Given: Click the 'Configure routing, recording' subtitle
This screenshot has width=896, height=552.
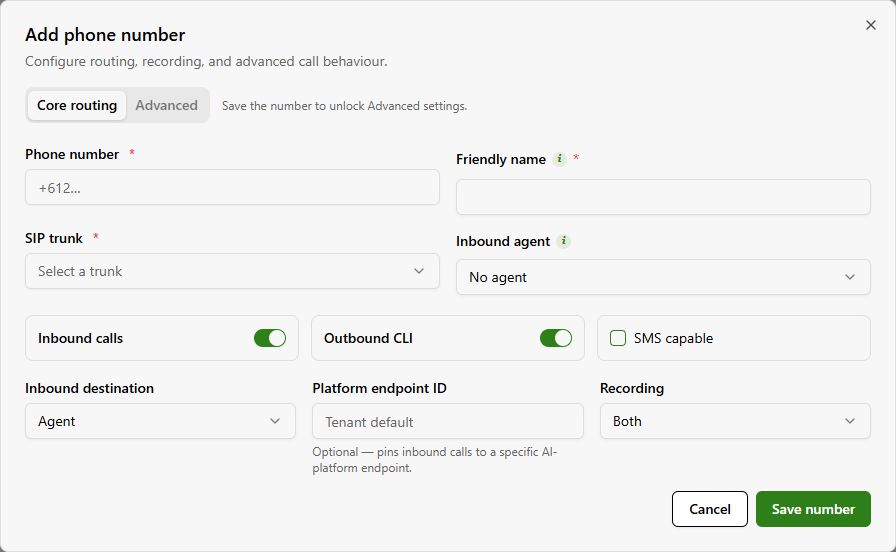Looking at the screenshot, I should [206, 61].
